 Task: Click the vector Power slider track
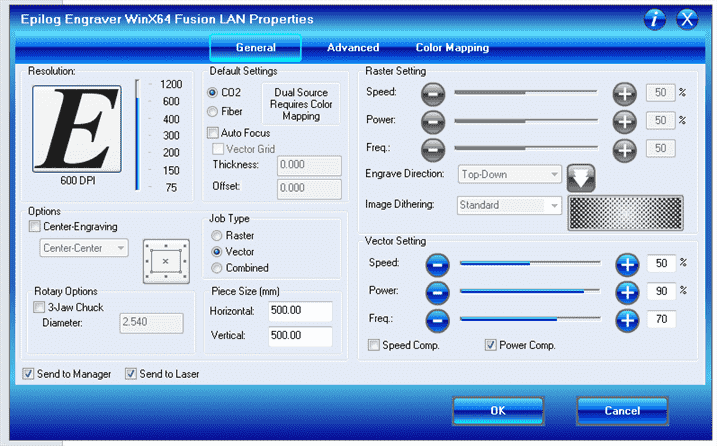[530, 291]
